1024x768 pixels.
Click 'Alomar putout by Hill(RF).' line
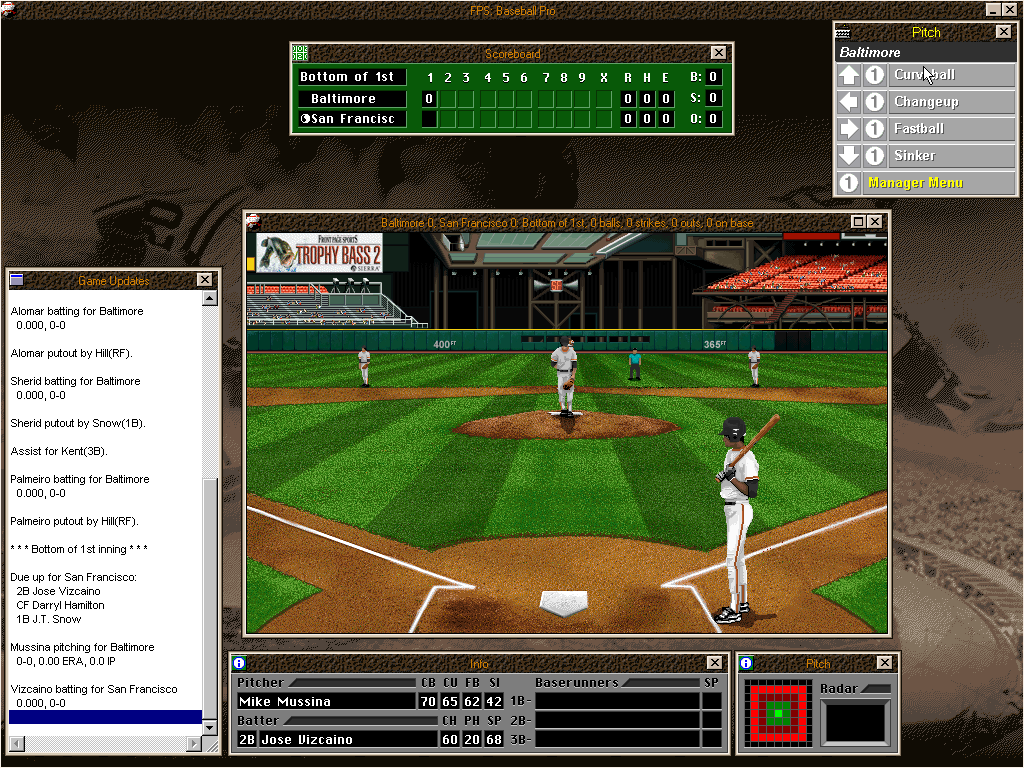pyautogui.click(x=72, y=353)
